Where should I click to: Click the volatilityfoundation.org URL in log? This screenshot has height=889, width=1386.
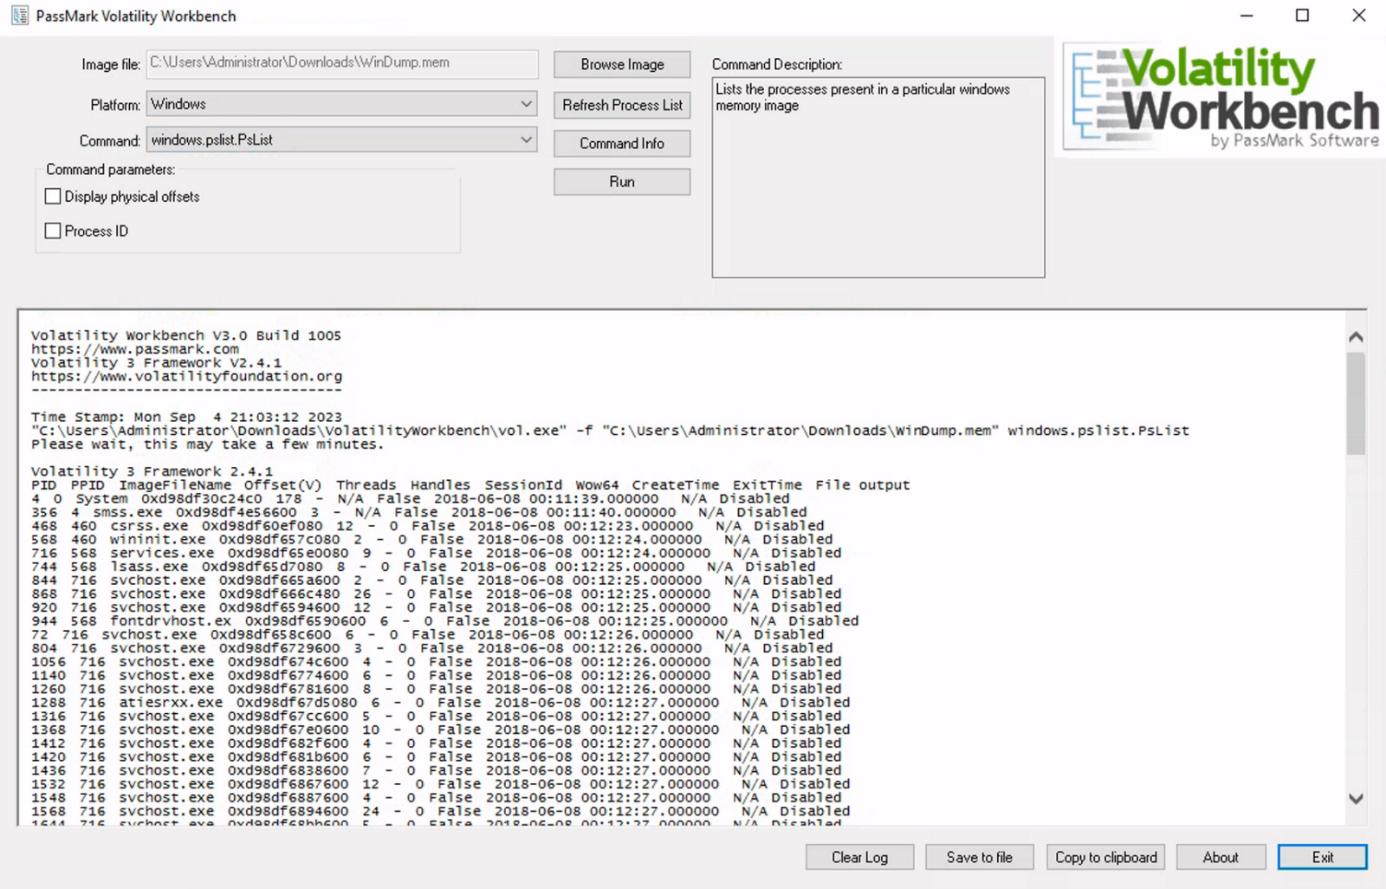pyautogui.click(x=187, y=377)
